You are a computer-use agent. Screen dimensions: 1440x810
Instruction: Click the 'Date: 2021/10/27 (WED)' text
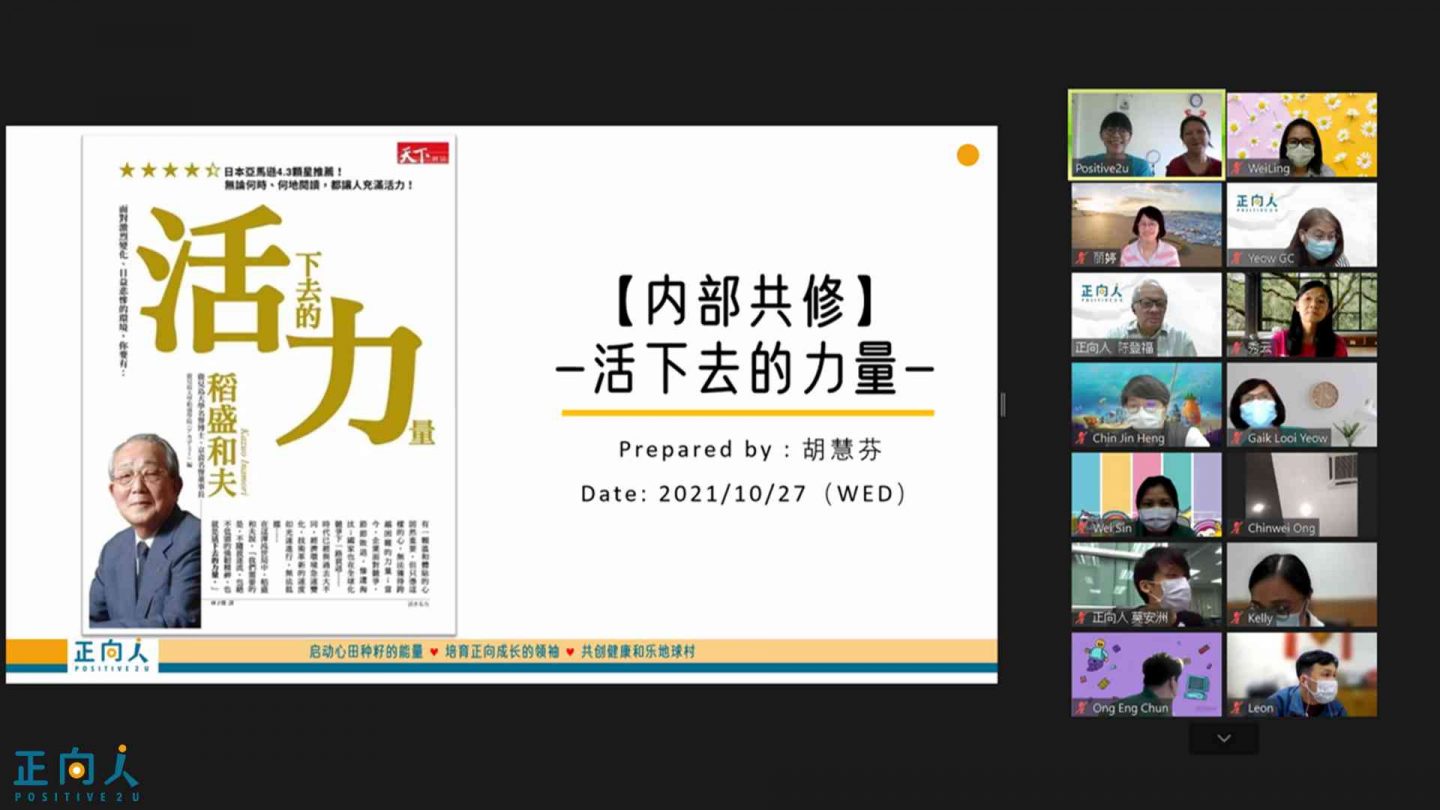click(745, 494)
